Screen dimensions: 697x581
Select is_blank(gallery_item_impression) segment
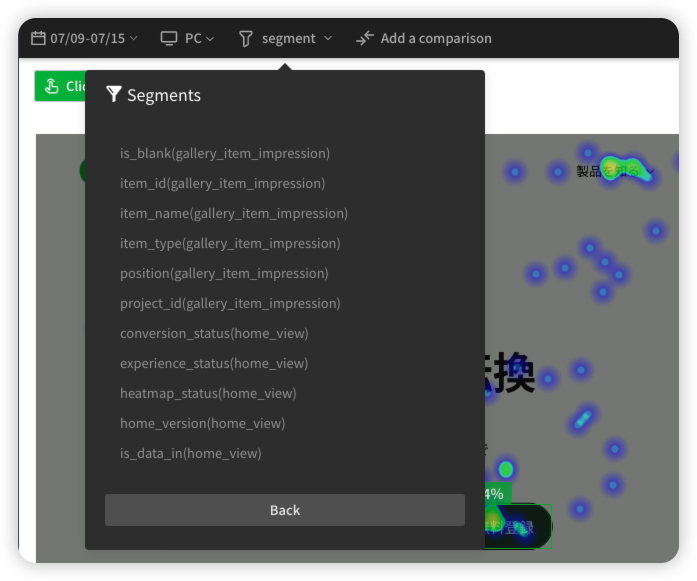coord(225,153)
